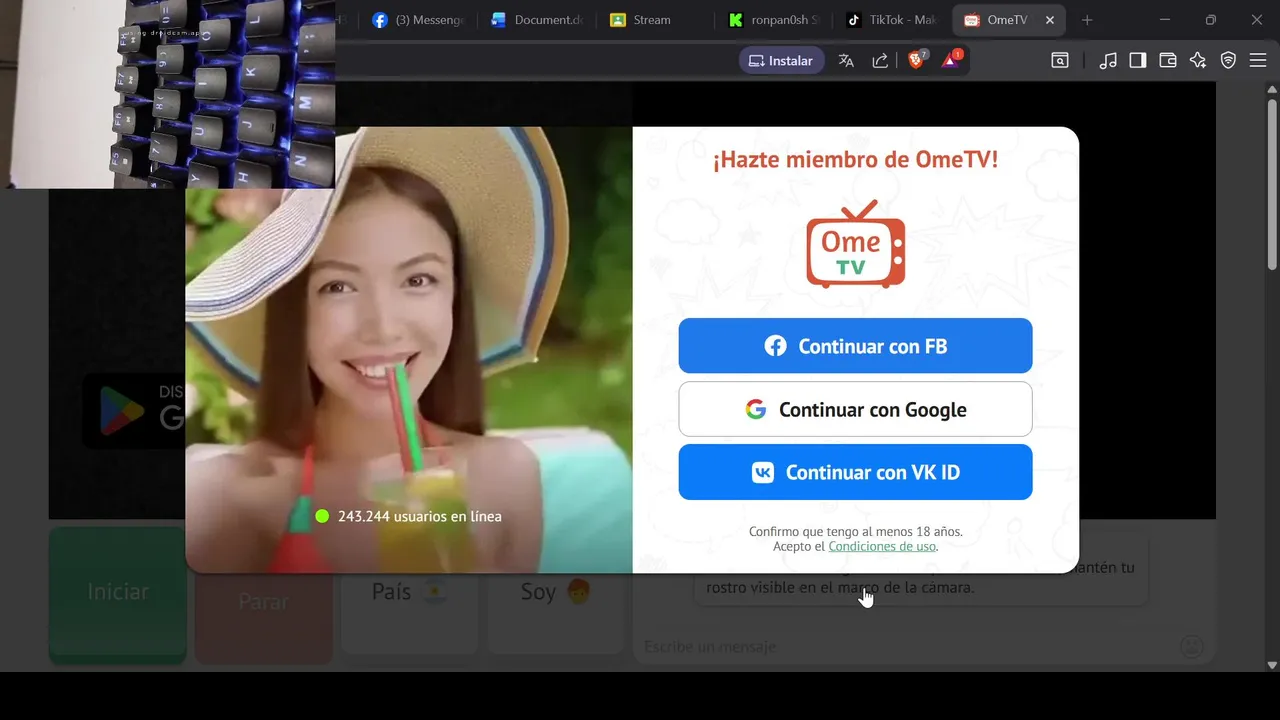Open the Messenger Facebook tab

coord(418,20)
